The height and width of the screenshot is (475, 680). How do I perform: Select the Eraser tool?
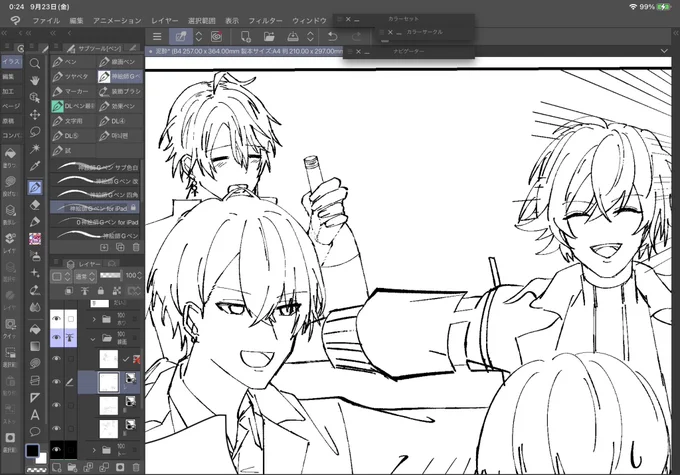(35, 205)
